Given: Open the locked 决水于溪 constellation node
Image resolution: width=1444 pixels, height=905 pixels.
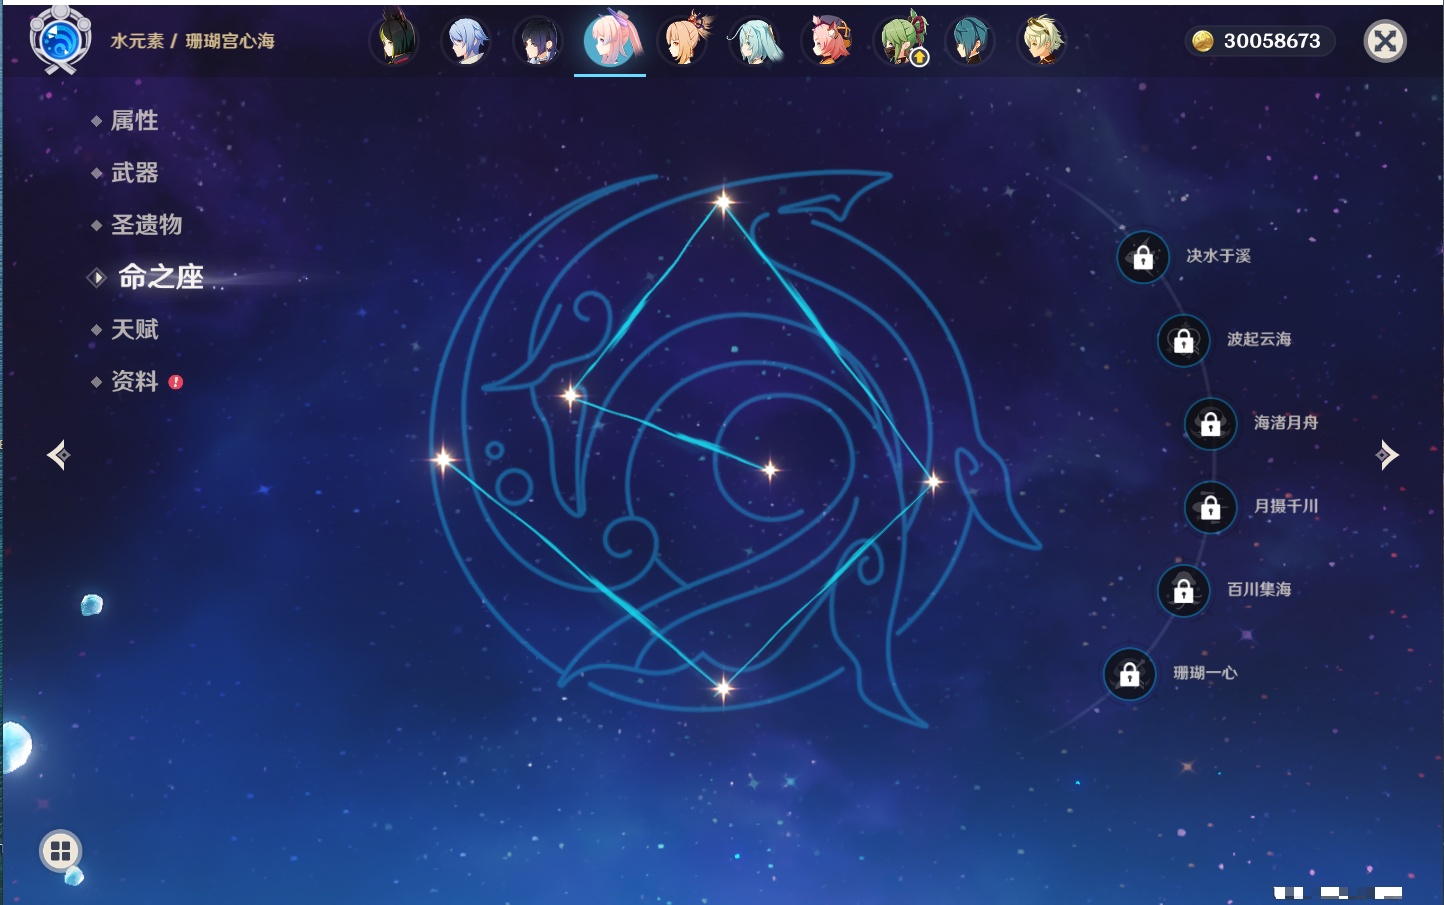Looking at the screenshot, I should click(x=1143, y=257).
